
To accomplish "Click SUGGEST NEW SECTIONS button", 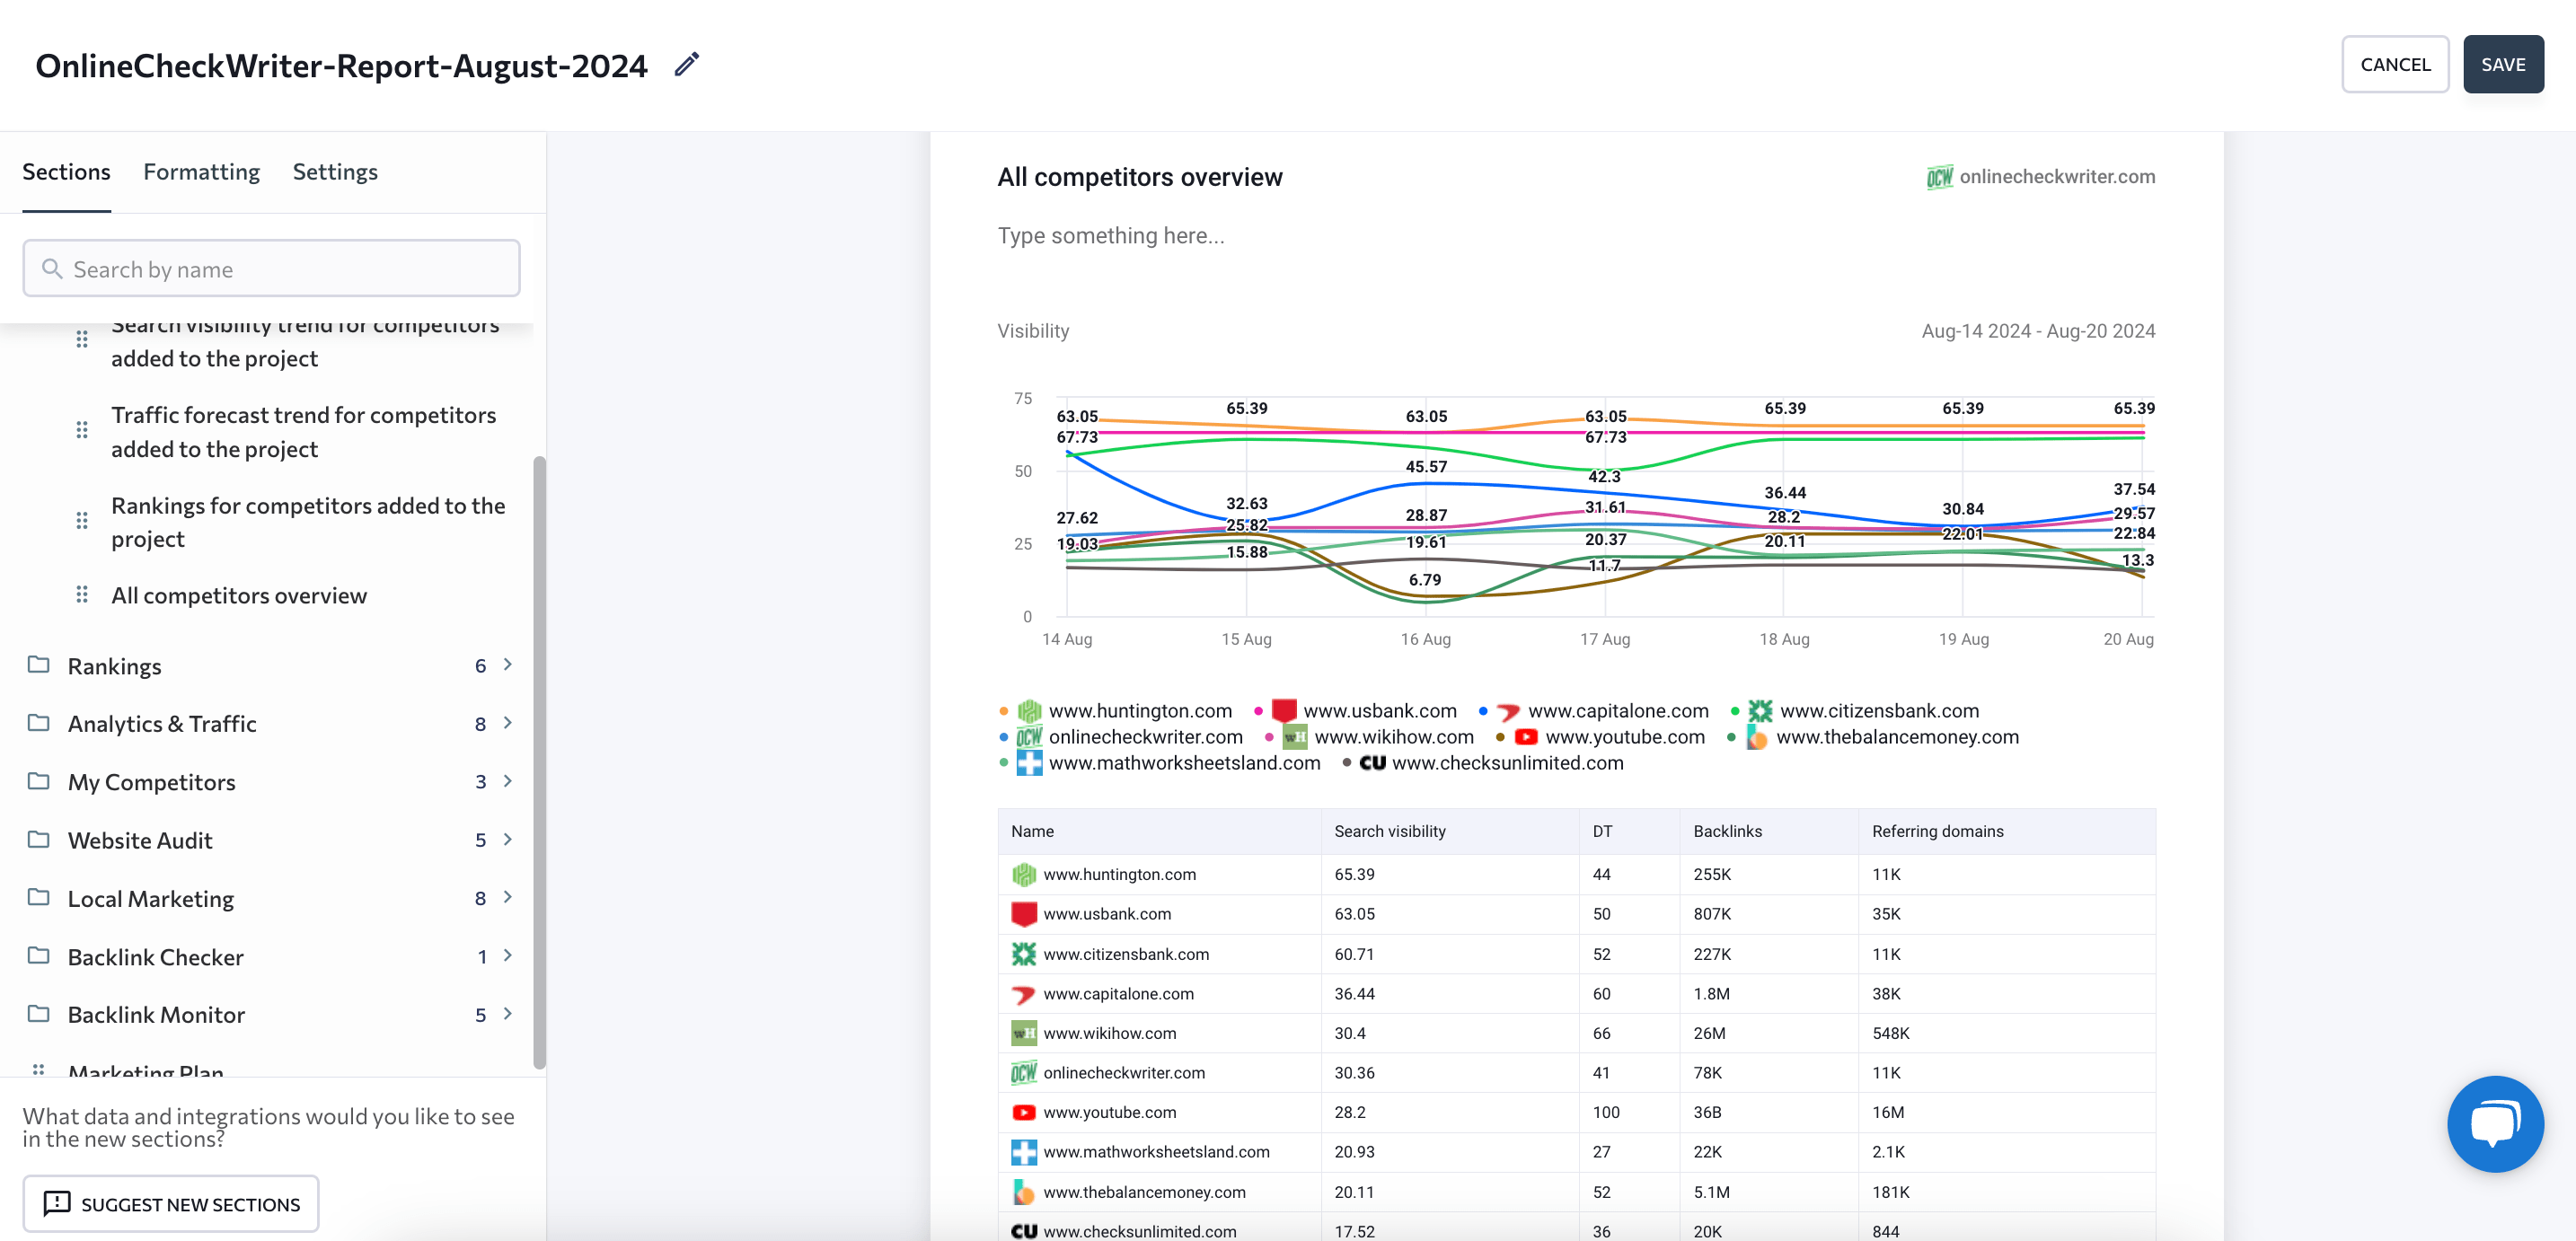I will tap(171, 1204).
